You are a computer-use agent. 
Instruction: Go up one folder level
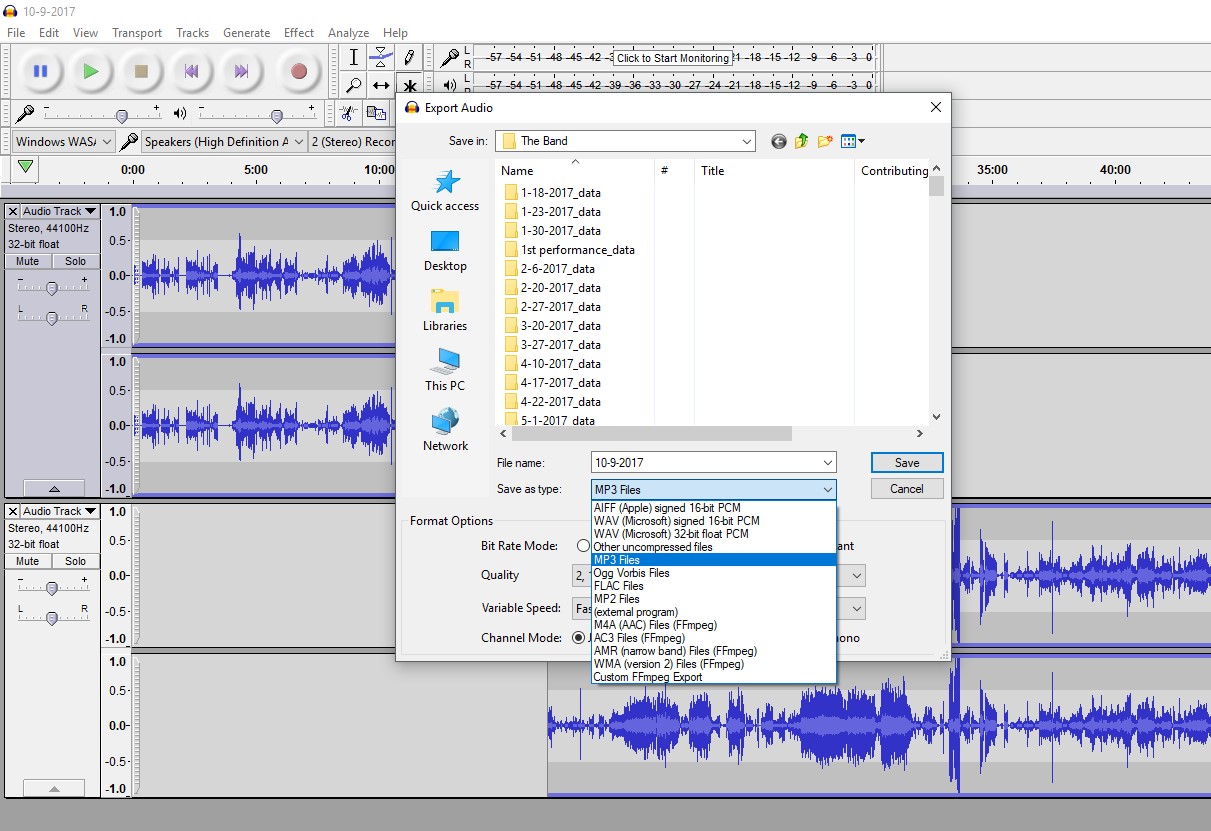click(x=802, y=142)
